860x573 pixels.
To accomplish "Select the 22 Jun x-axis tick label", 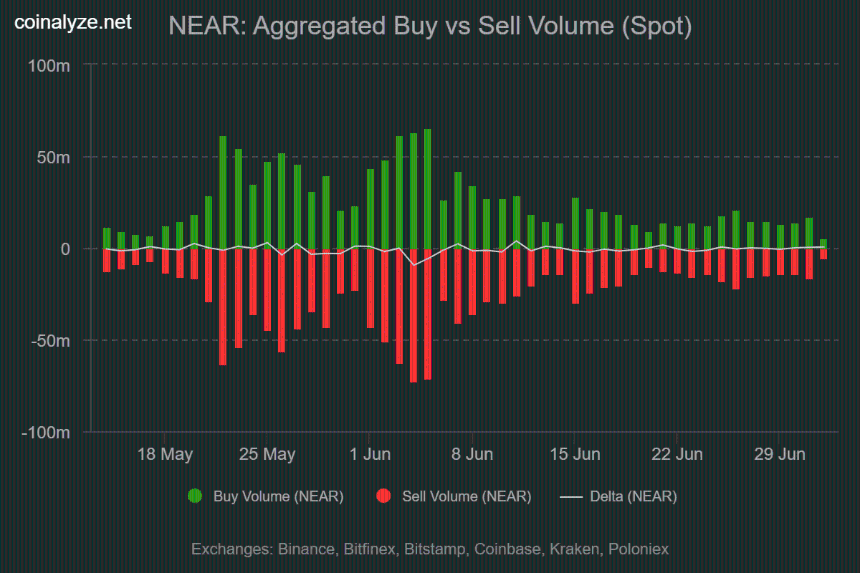I will pos(677,454).
